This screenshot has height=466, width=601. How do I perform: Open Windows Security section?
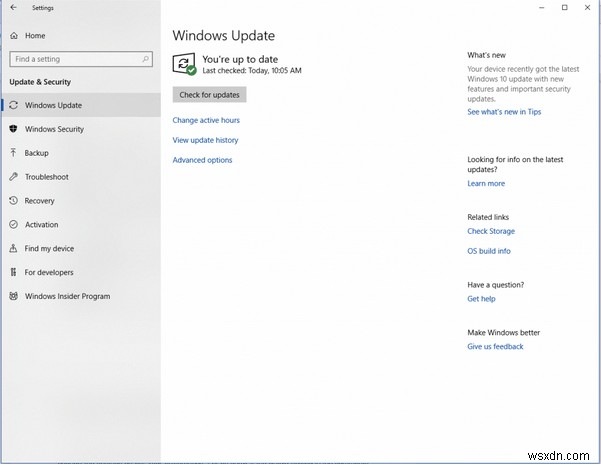pyautogui.click(x=81, y=129)
